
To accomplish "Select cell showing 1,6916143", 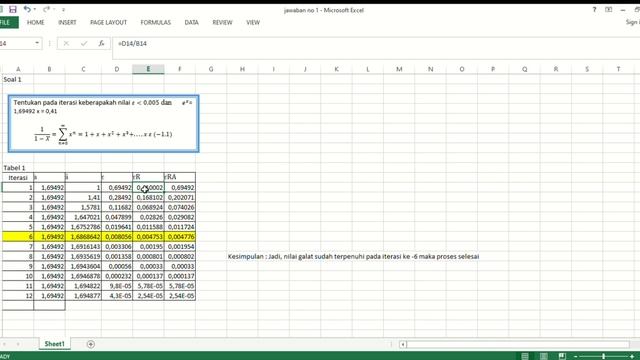I will pyautogui.click(x=83, y=247).
